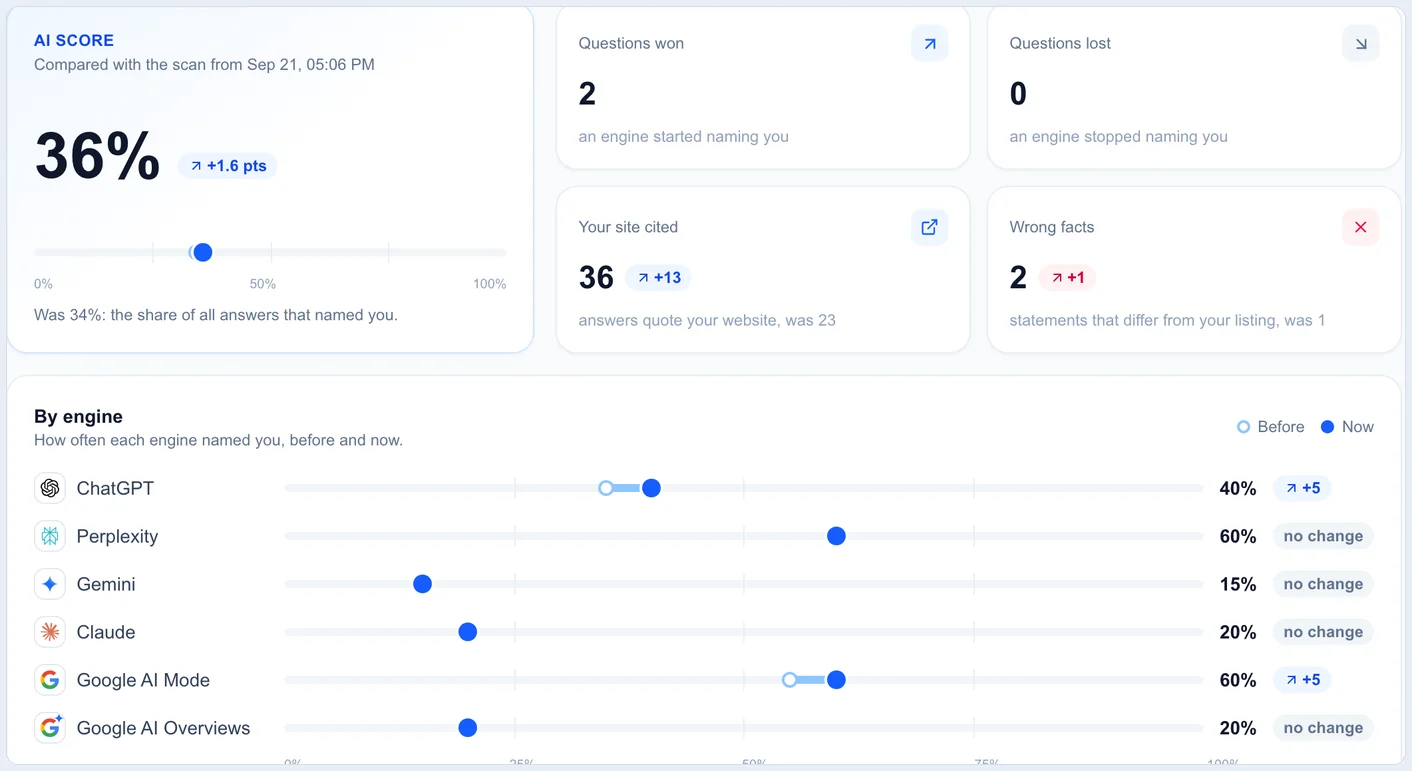Click the Questions won up-arrow icon

[x=929, y=44]
